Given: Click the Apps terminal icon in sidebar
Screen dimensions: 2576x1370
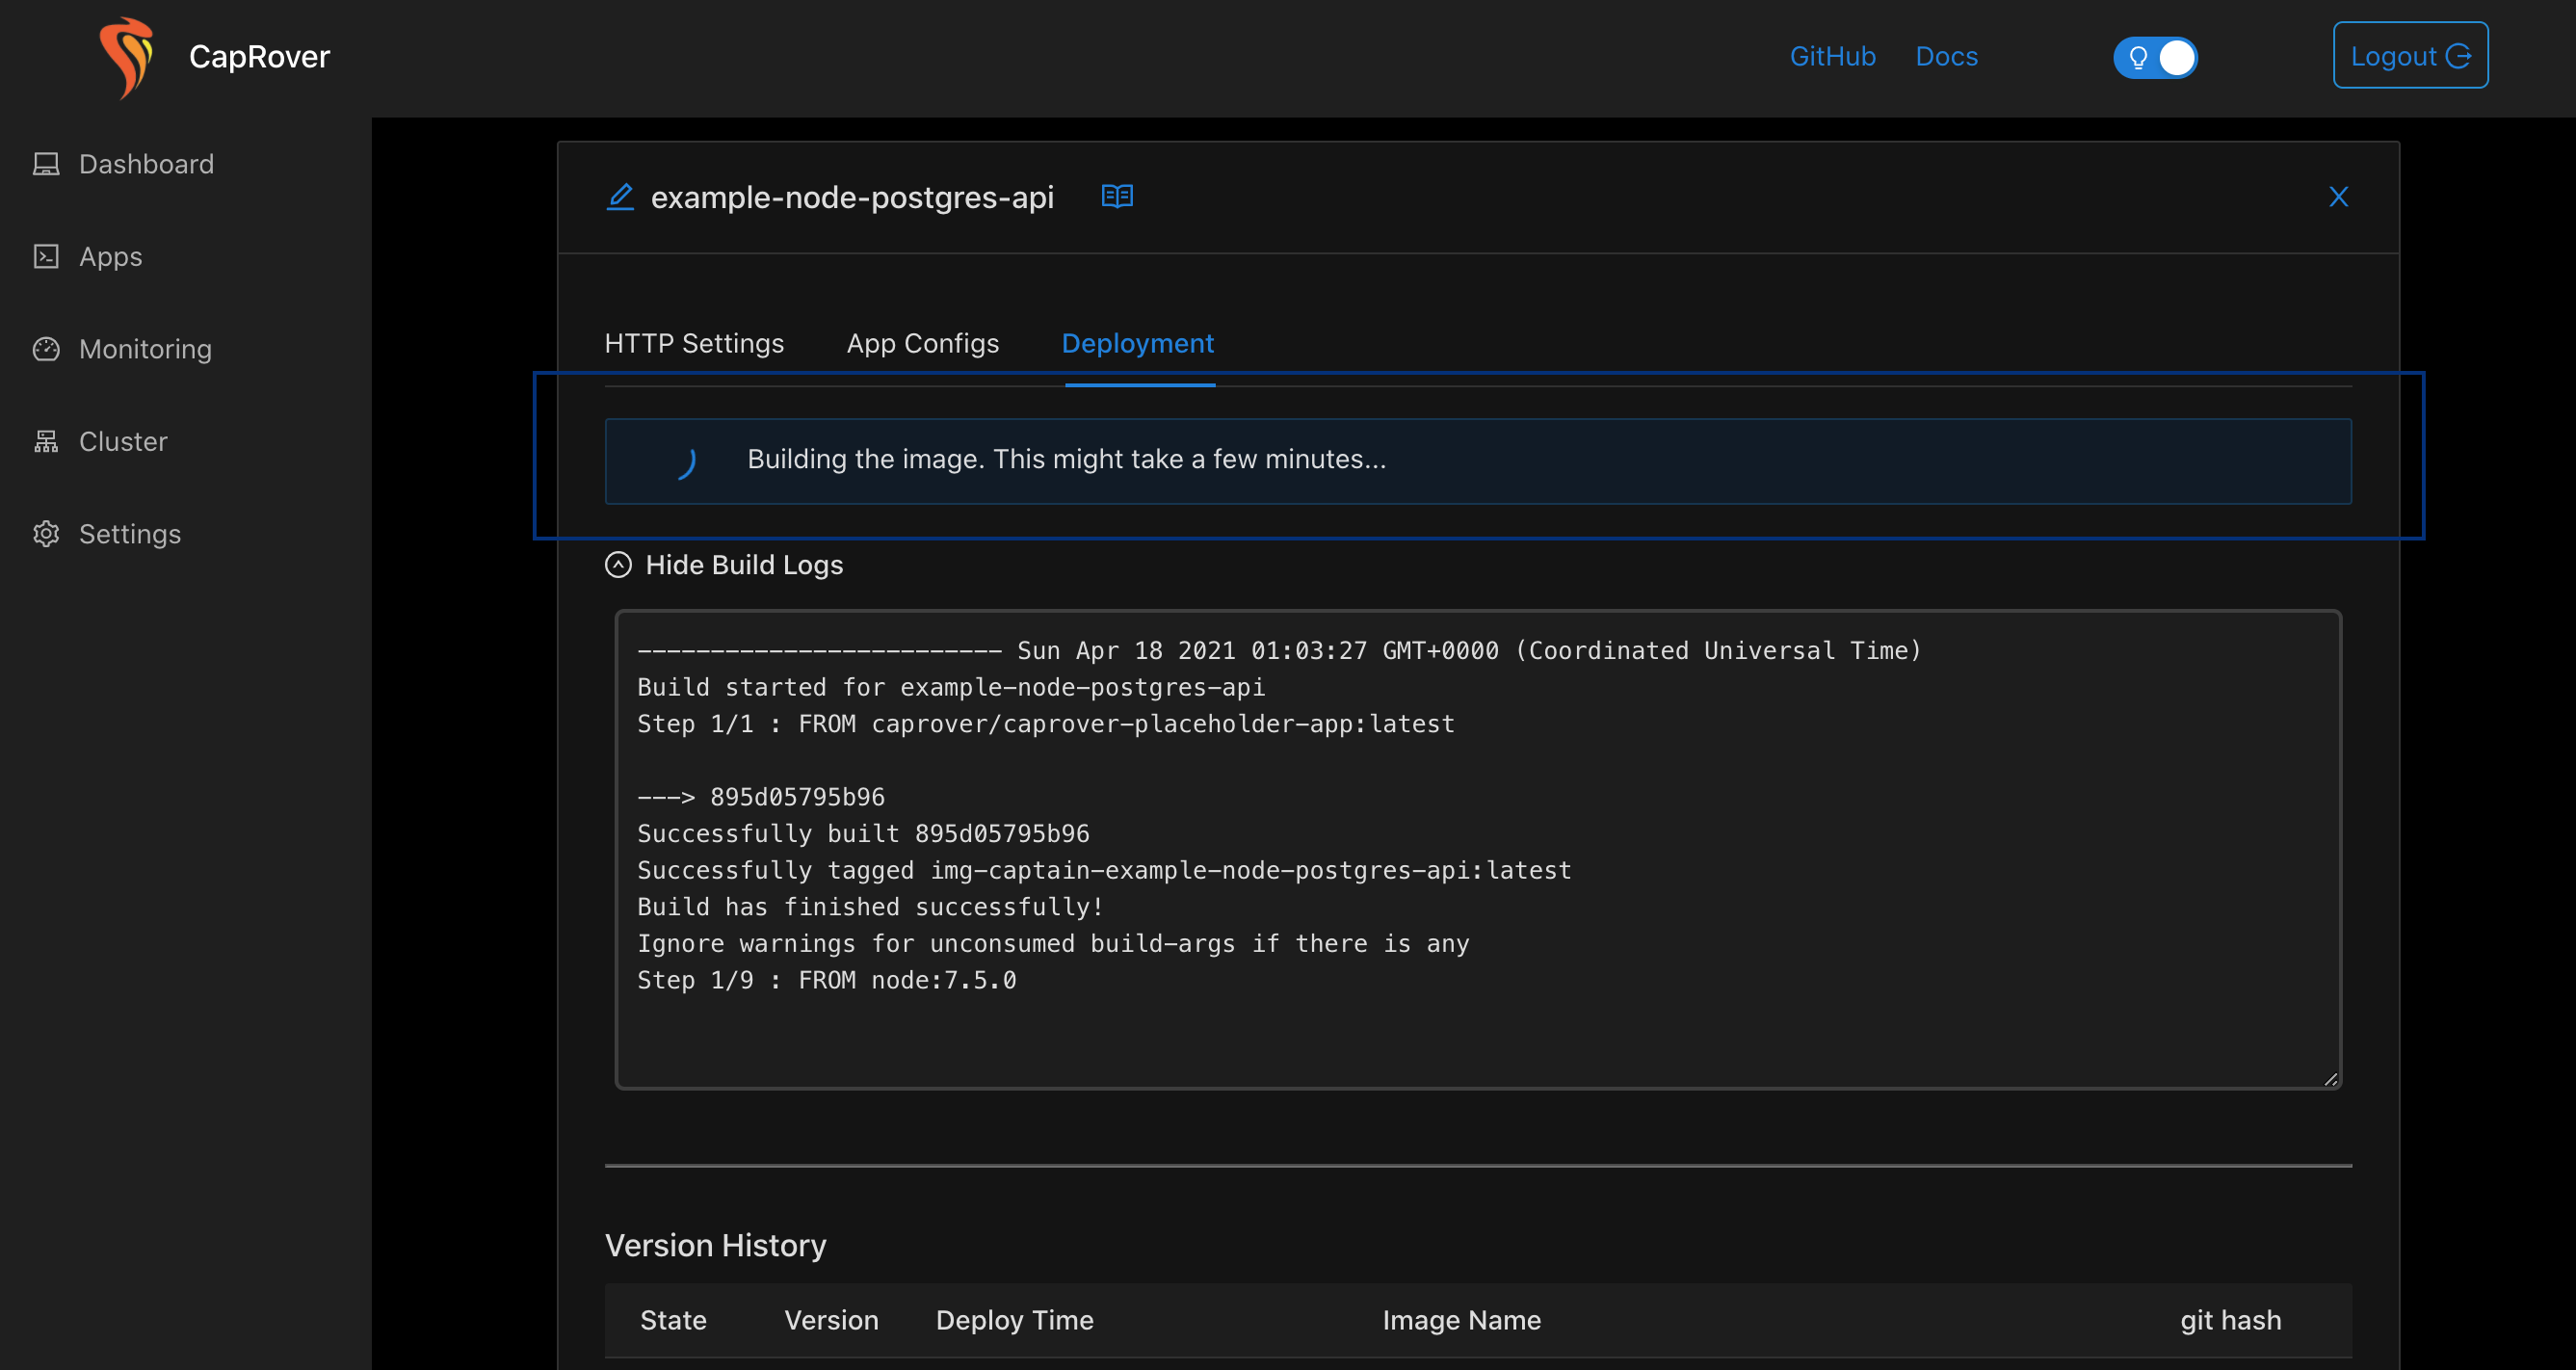Looking at the screenshot, I should click(x=46, y=257).
